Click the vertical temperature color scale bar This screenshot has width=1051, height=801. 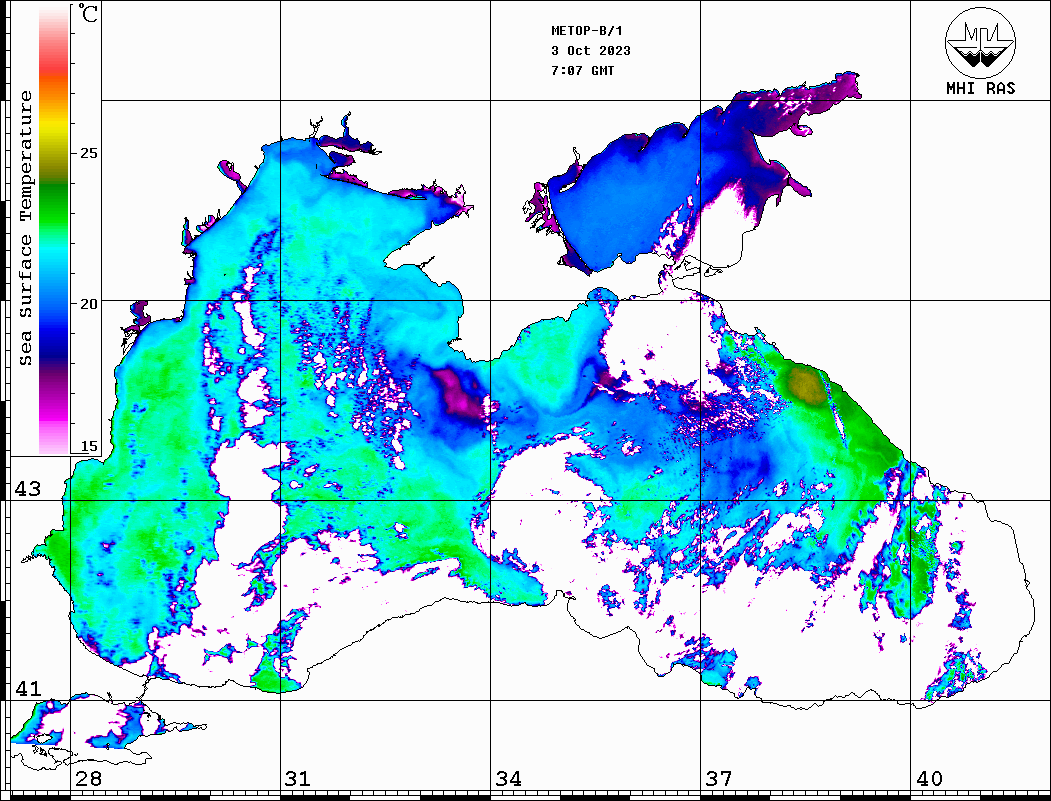54,229
